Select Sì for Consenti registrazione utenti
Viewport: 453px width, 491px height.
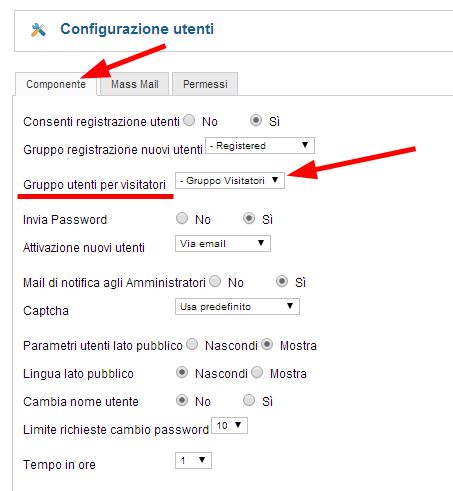pos(256,120)
